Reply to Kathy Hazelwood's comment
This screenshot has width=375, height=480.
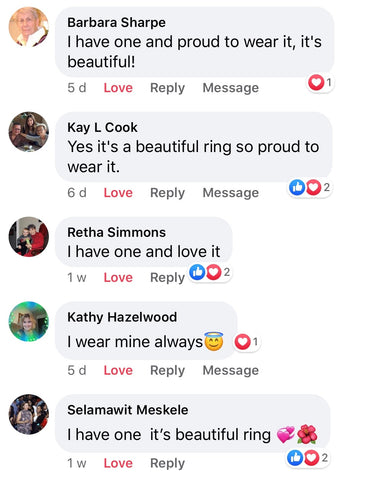pos(167,371)
